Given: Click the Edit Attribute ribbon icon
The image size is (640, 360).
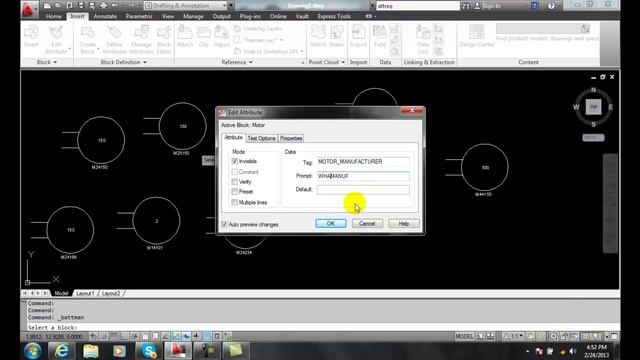Looking at the screenshot, I should (56, 32).
